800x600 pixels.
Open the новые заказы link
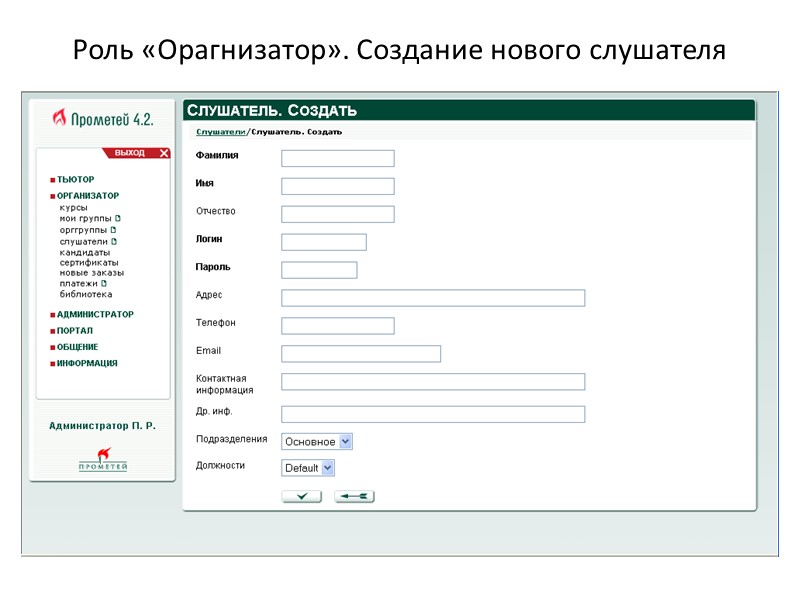click(92, 273)
